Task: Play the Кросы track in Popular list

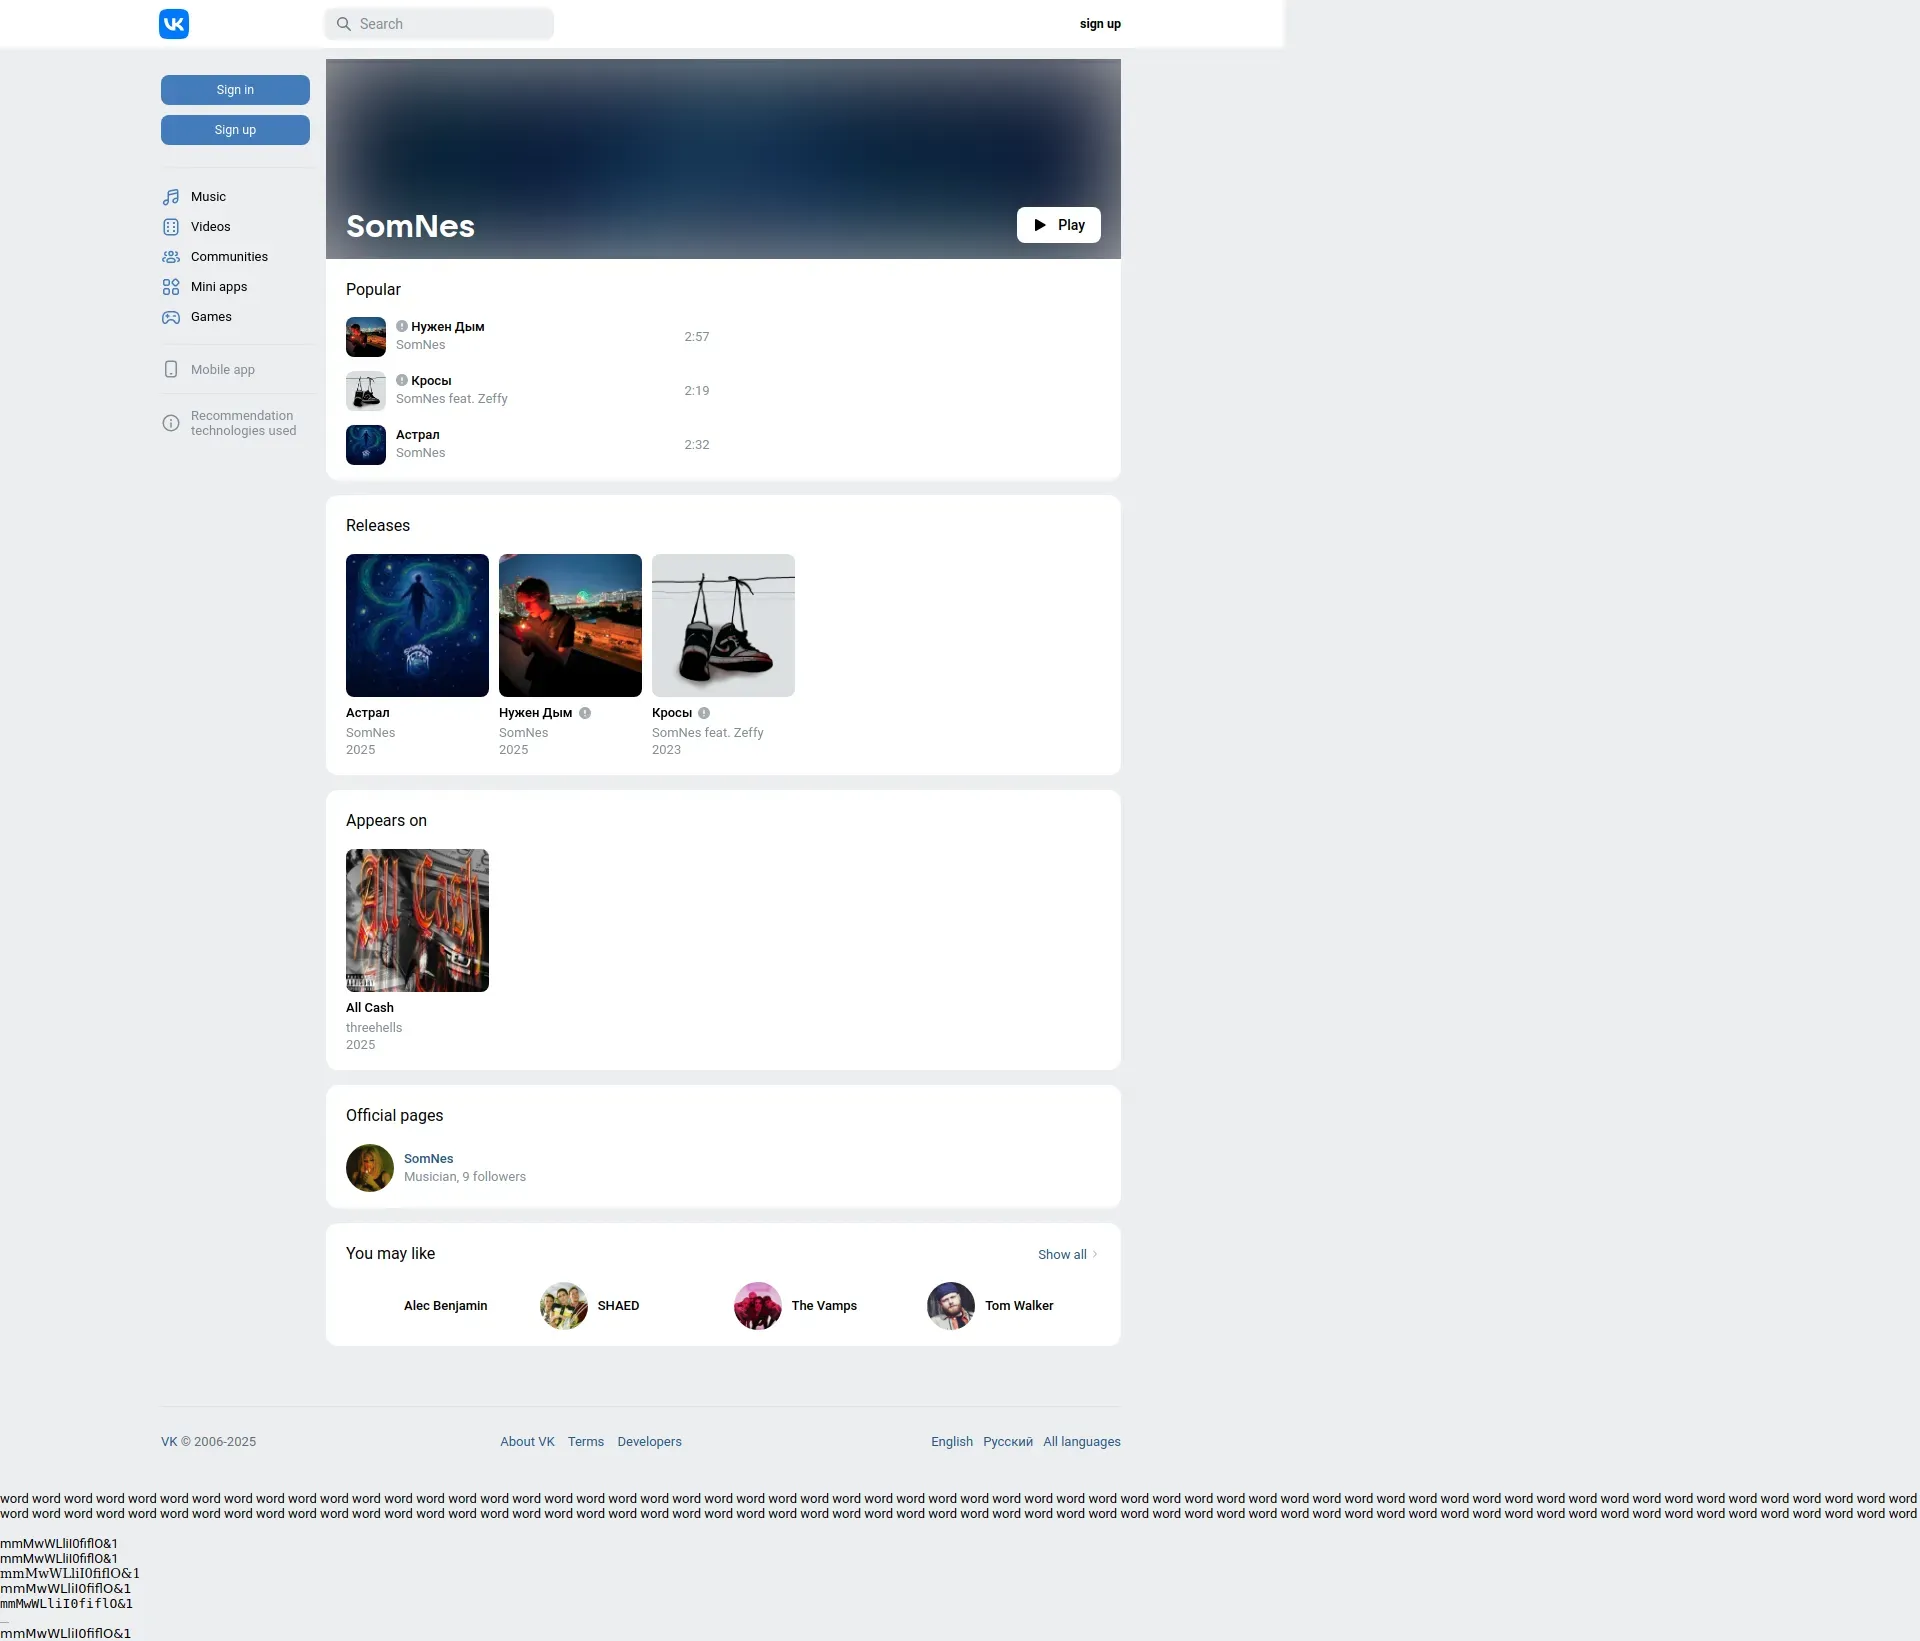Action: (x=366, y=391)
